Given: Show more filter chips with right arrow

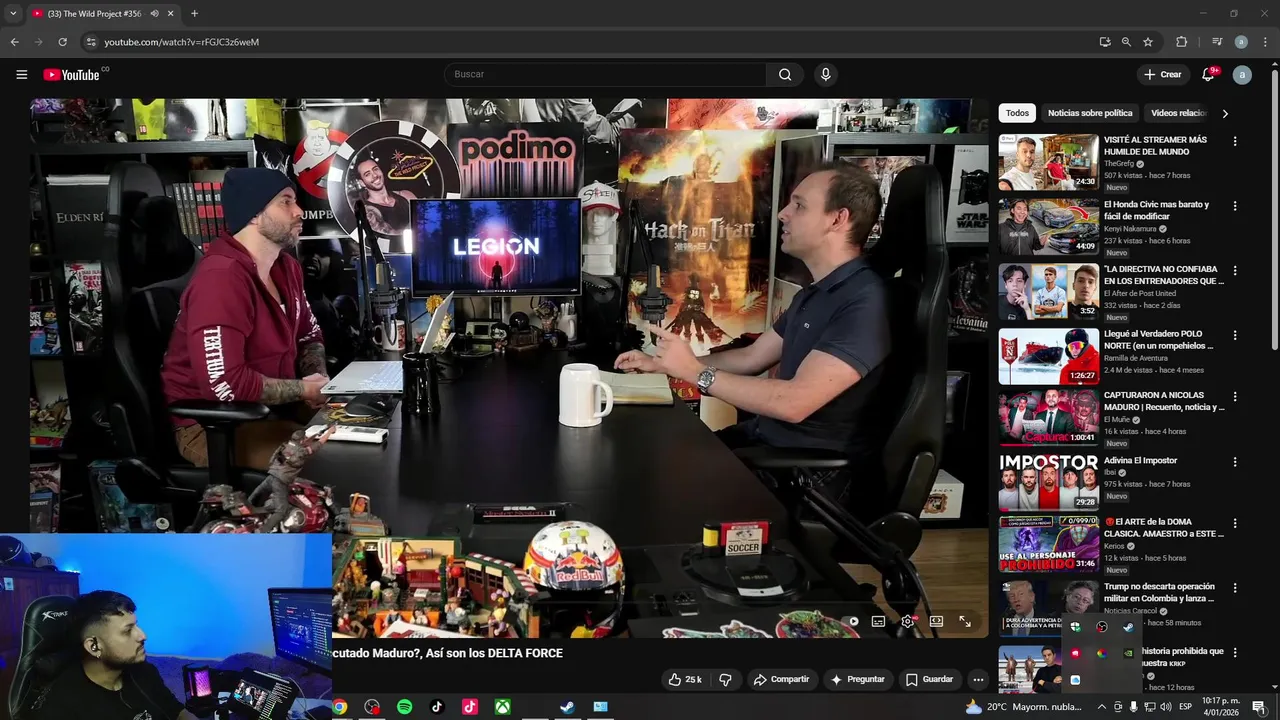Looking at the screenshot, I should [1225, 113].
